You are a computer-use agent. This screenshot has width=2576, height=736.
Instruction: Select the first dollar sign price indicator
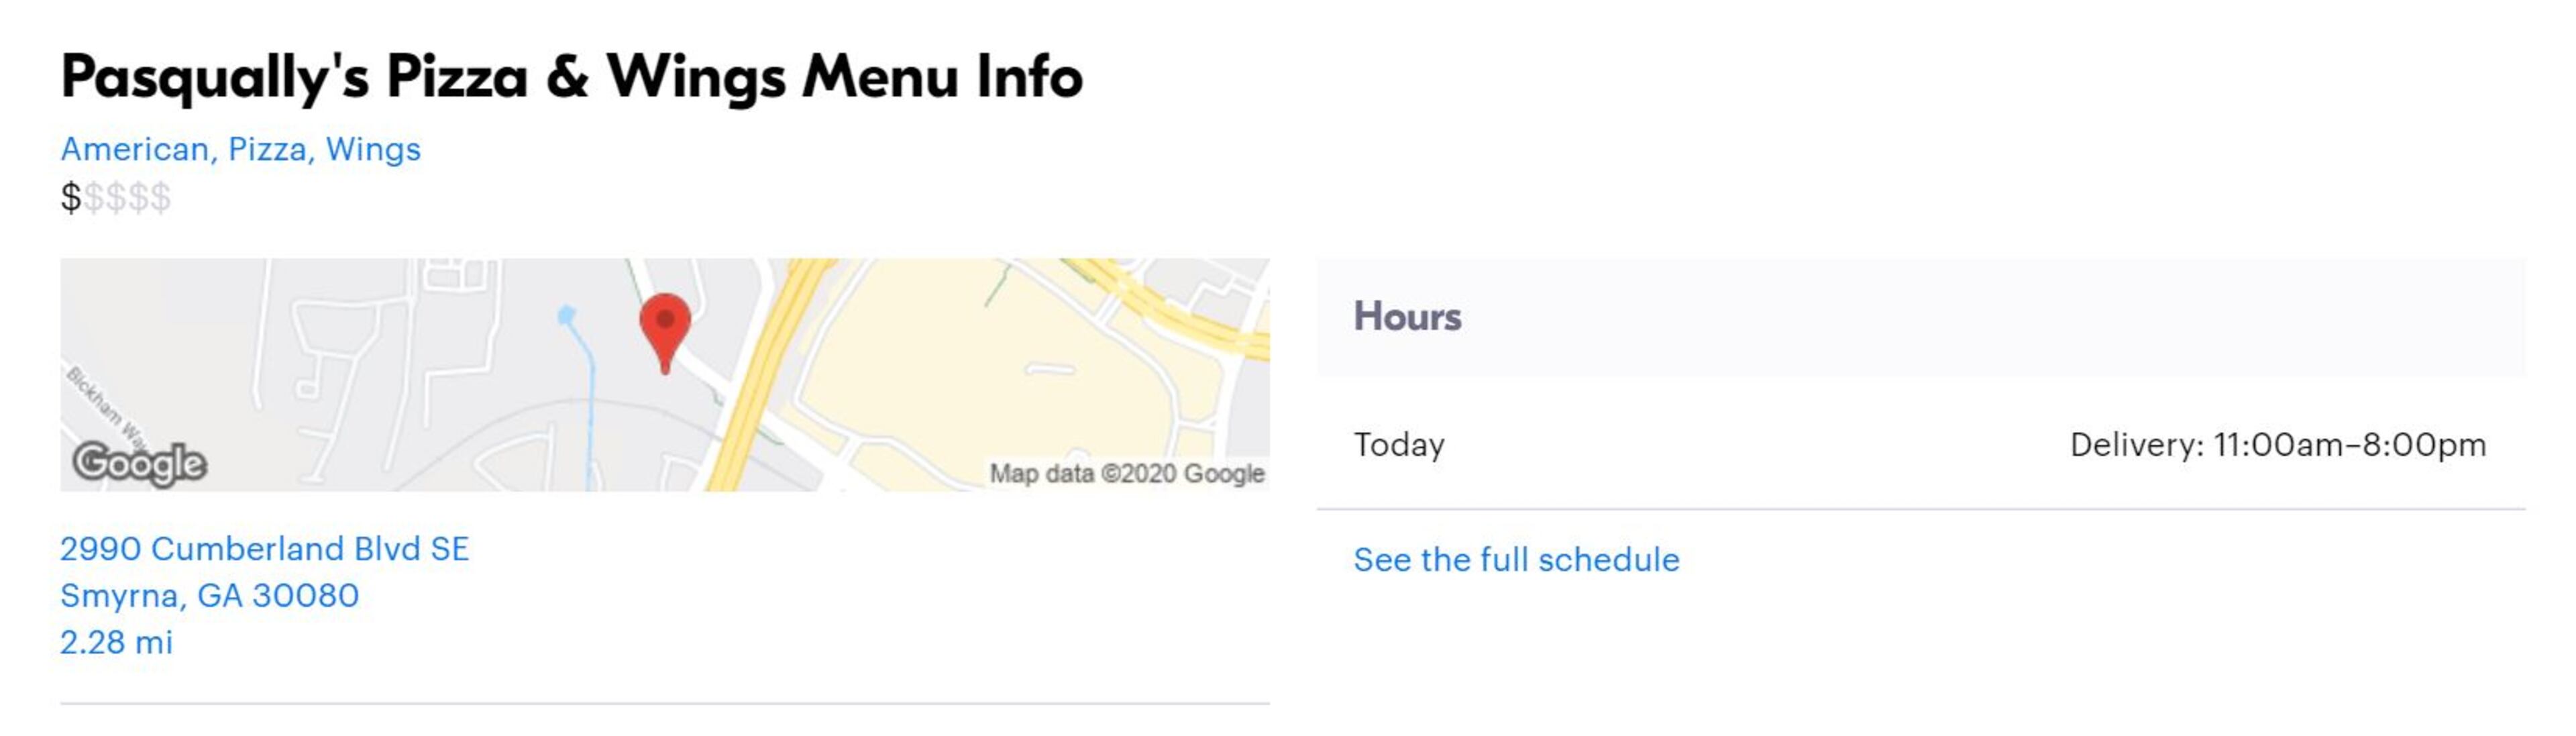[x=71, y=198]
